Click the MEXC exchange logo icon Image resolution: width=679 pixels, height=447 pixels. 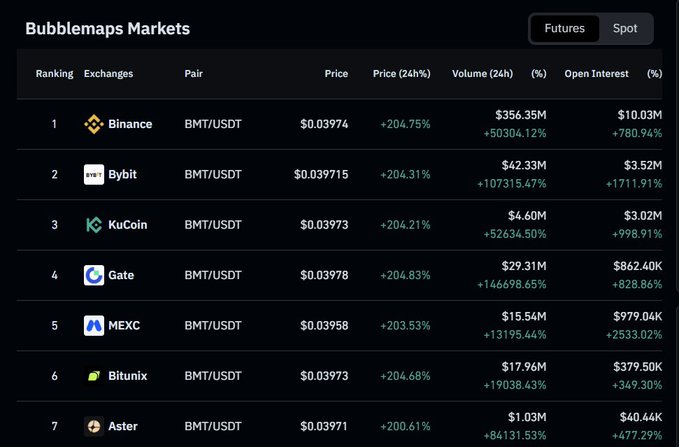(94, 325)
